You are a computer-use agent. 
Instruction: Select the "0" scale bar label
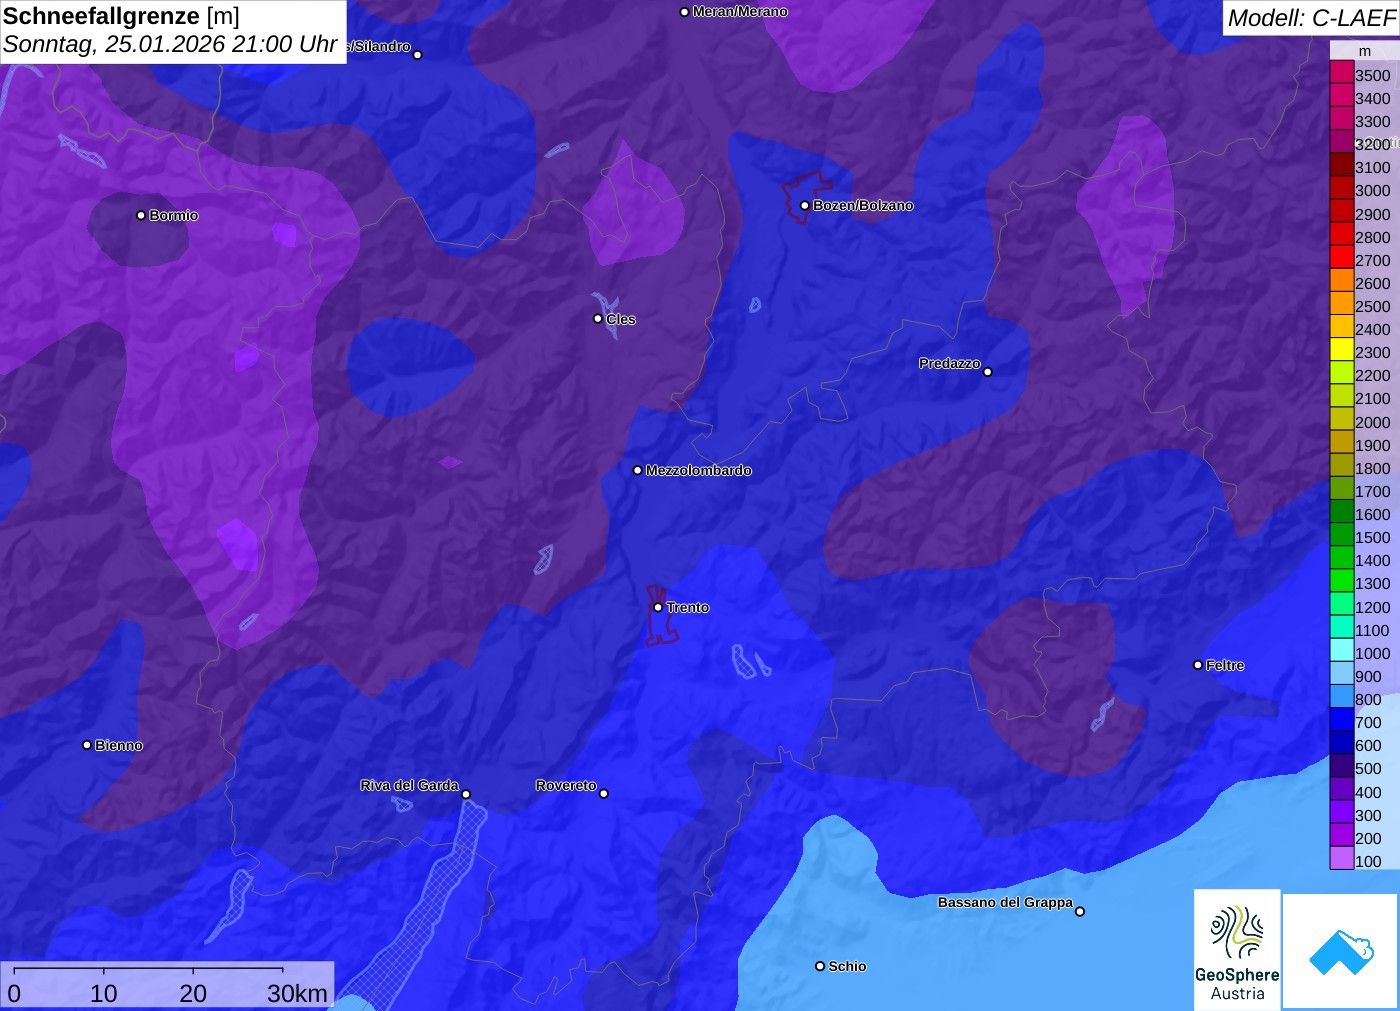tap(14, 993)
